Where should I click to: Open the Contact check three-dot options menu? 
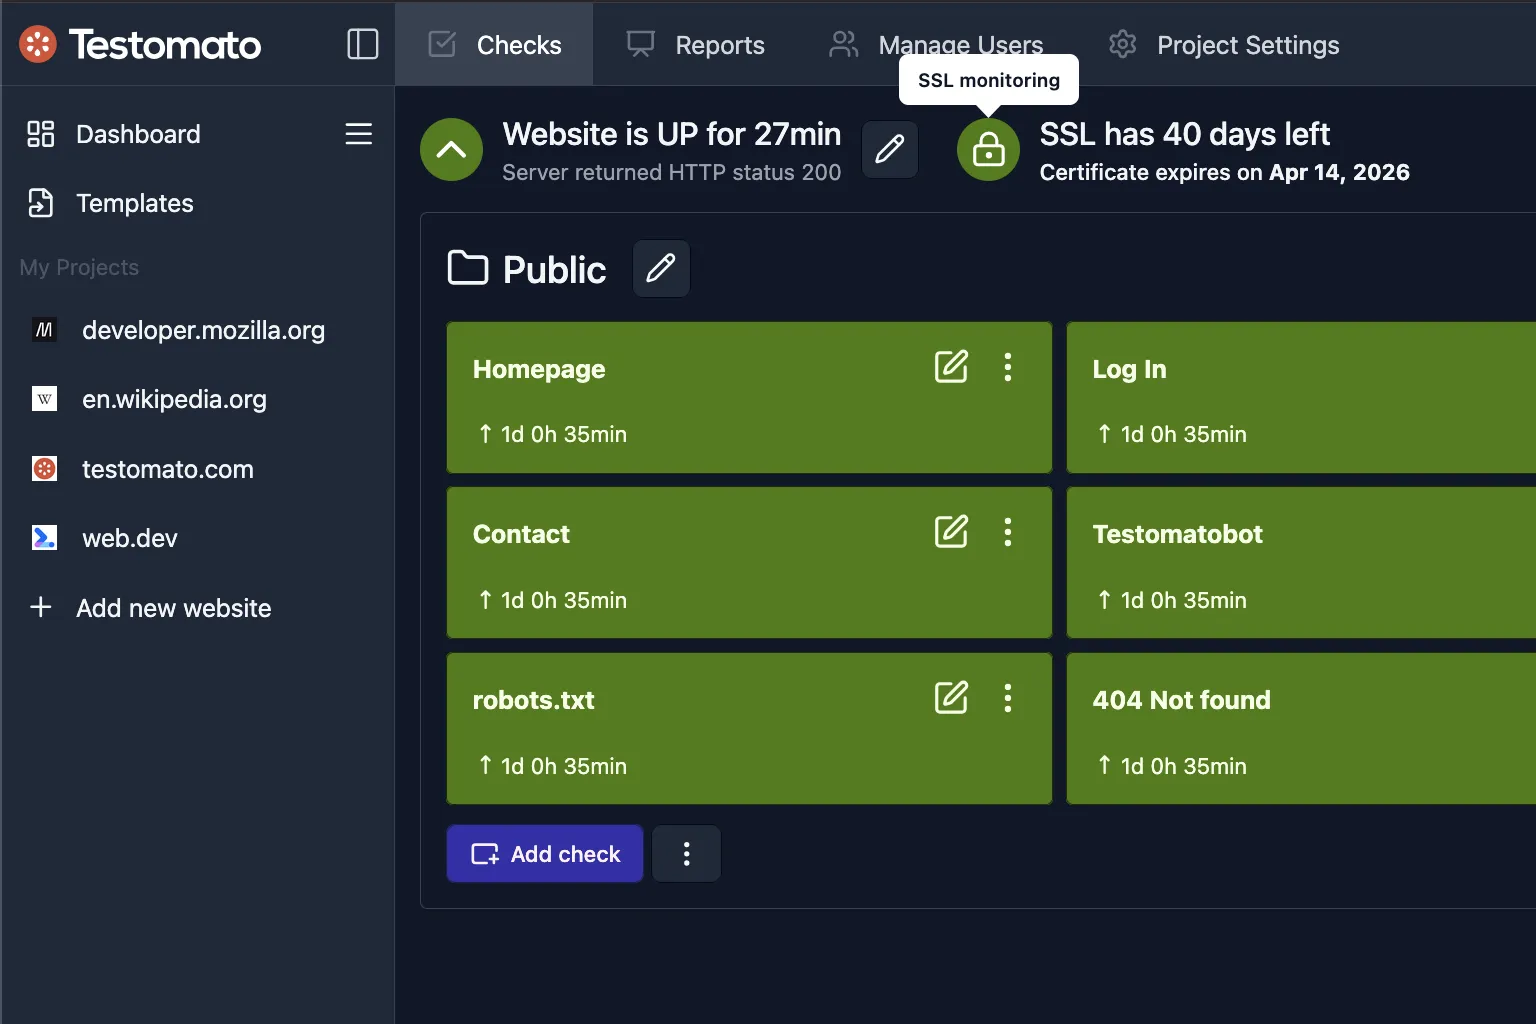click(1008, 532)
